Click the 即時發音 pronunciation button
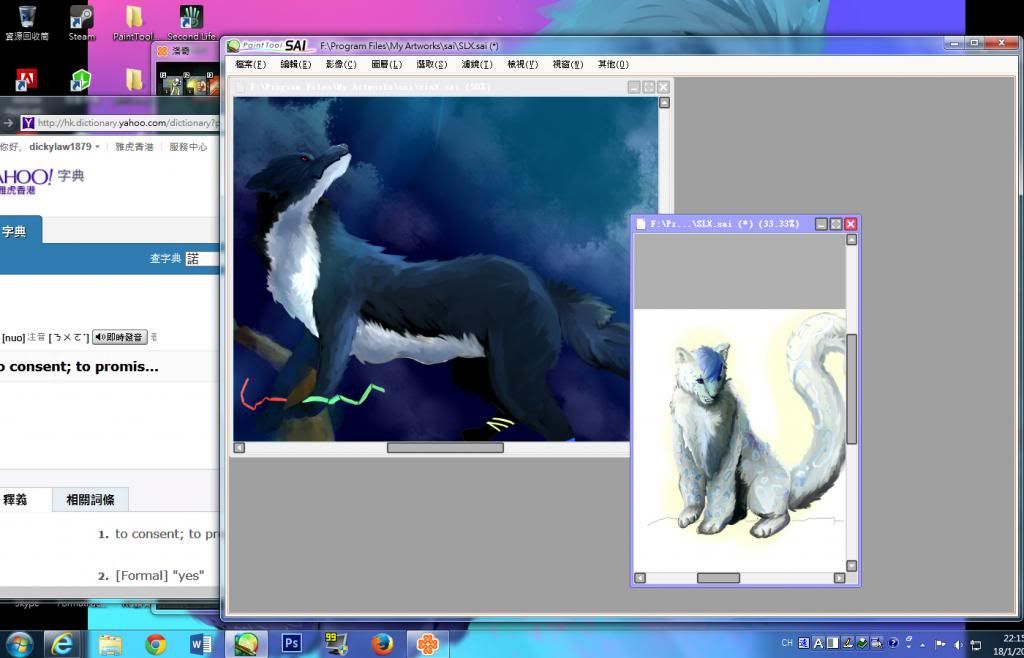Viewport: 1024px width, 658px height. pos(120,338)
